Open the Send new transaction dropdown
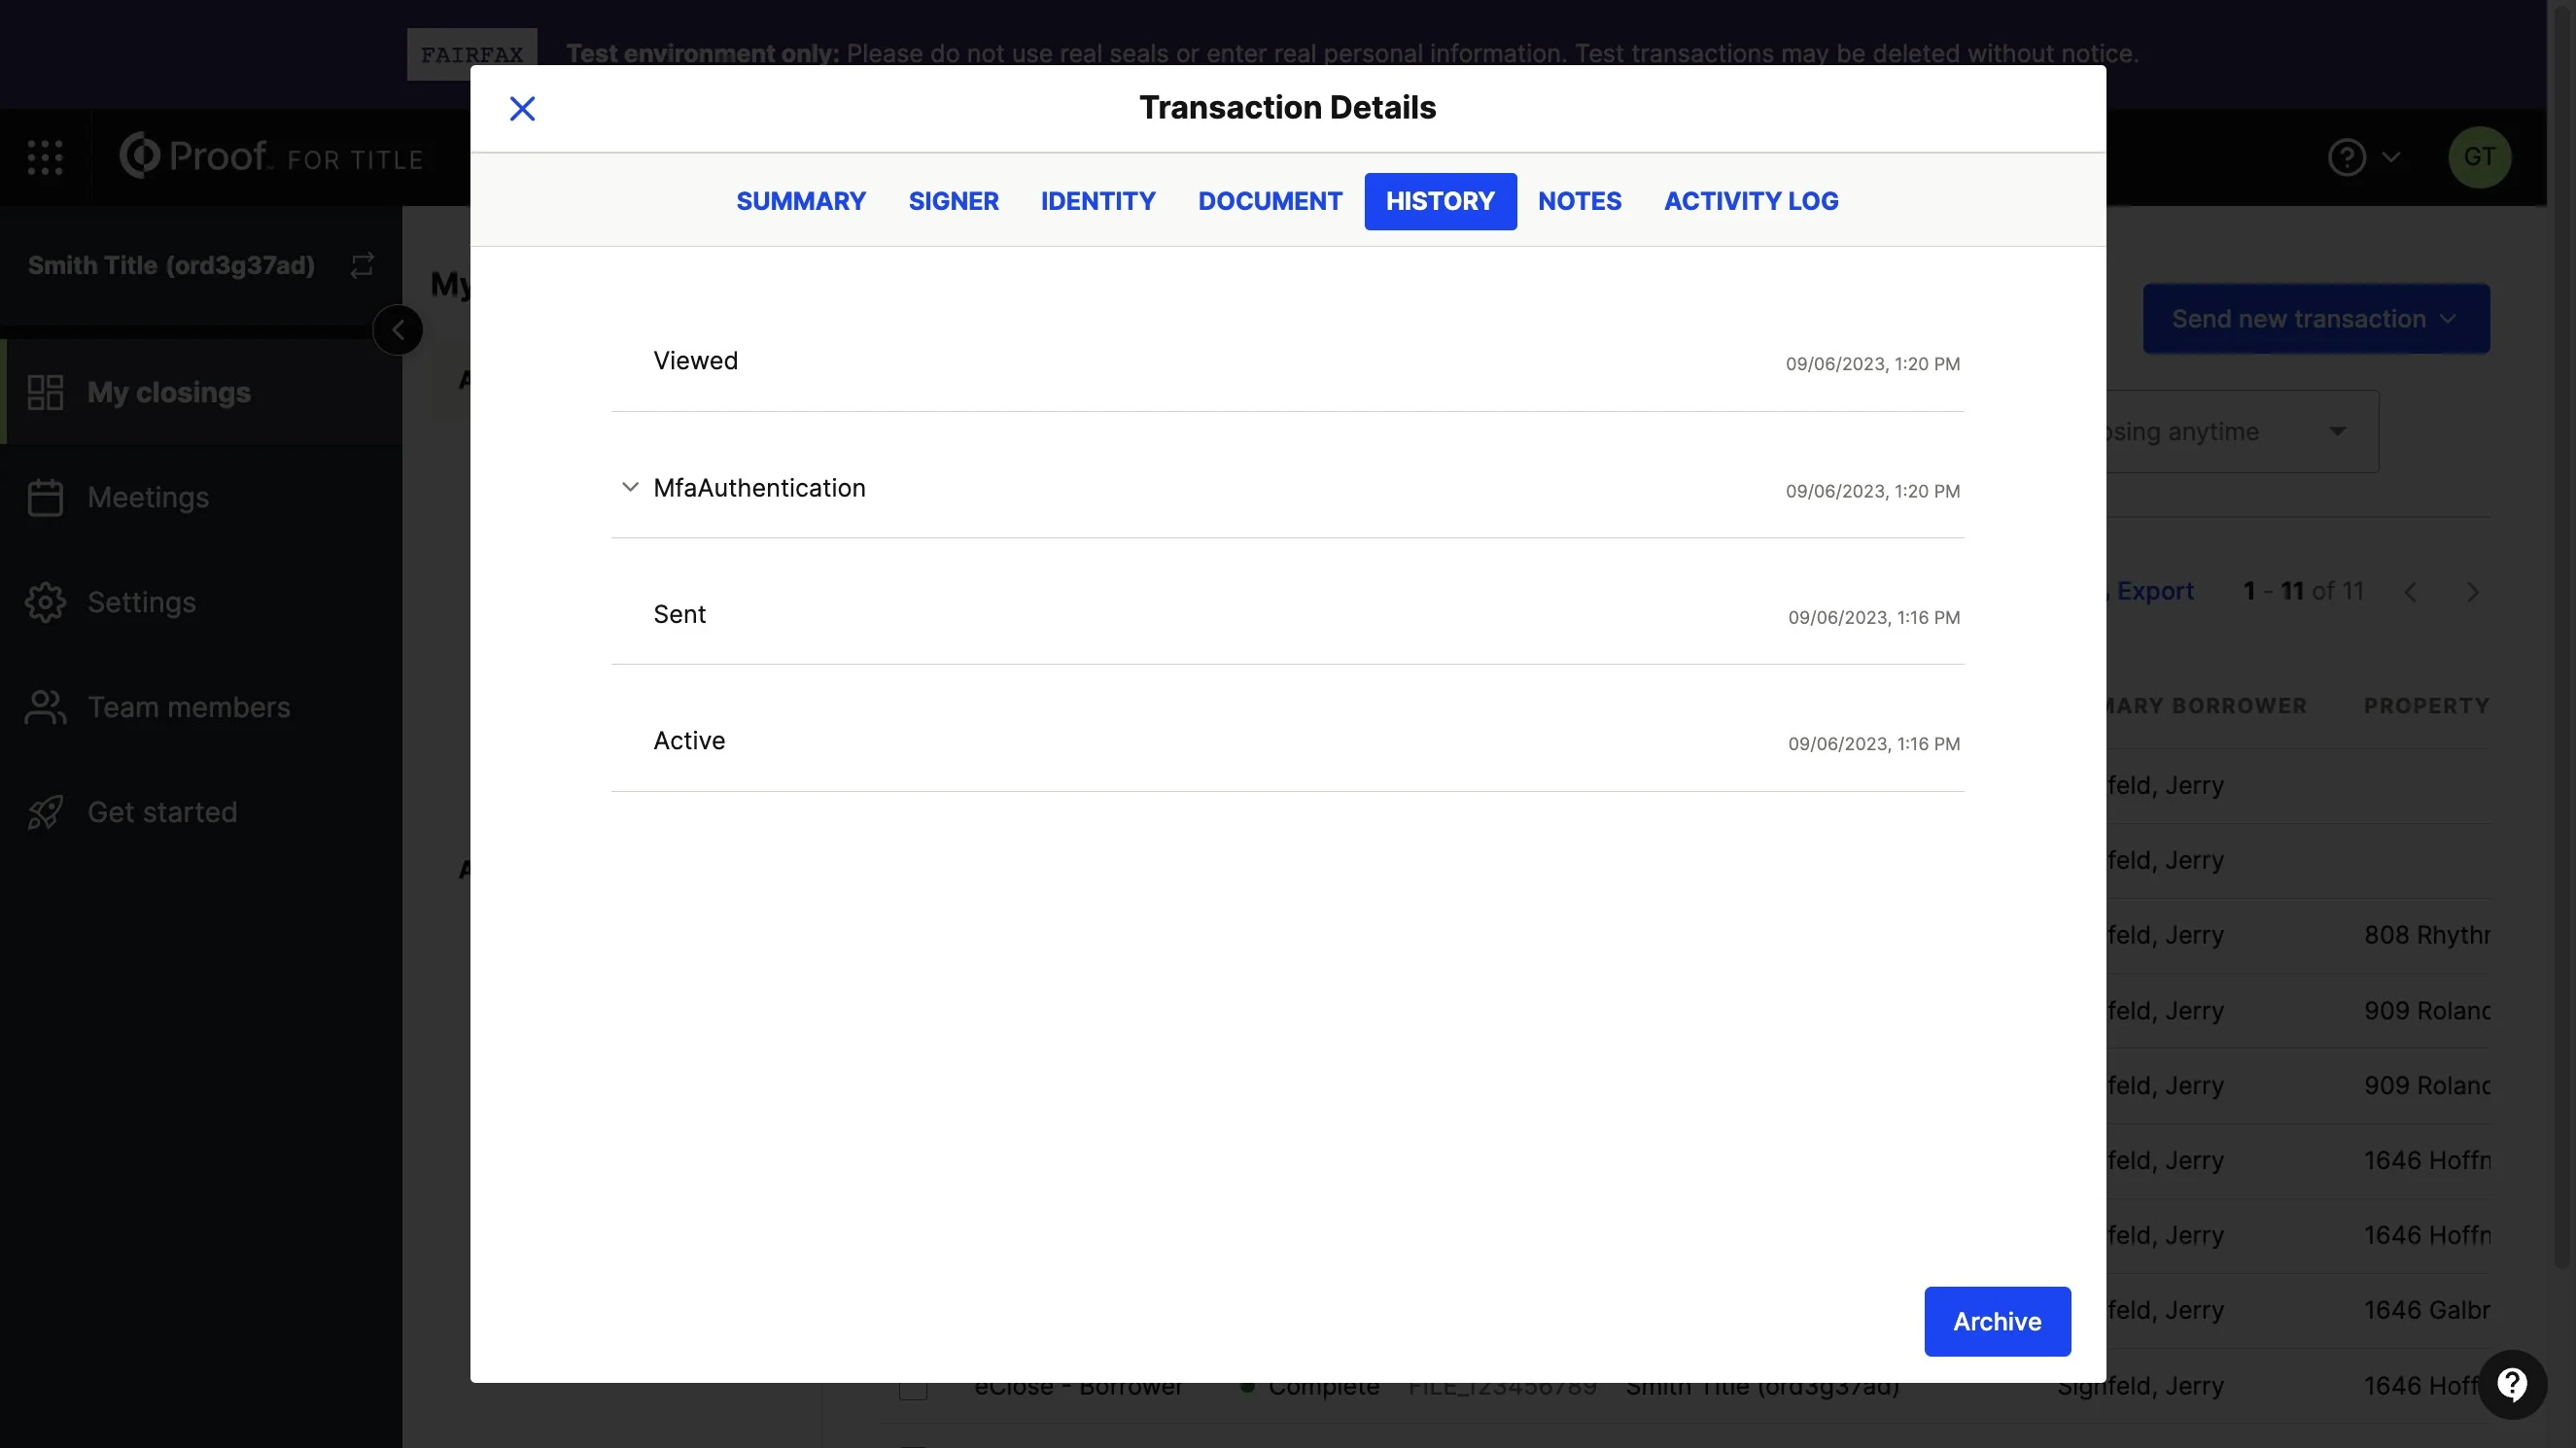 (x=2316, y=319)
